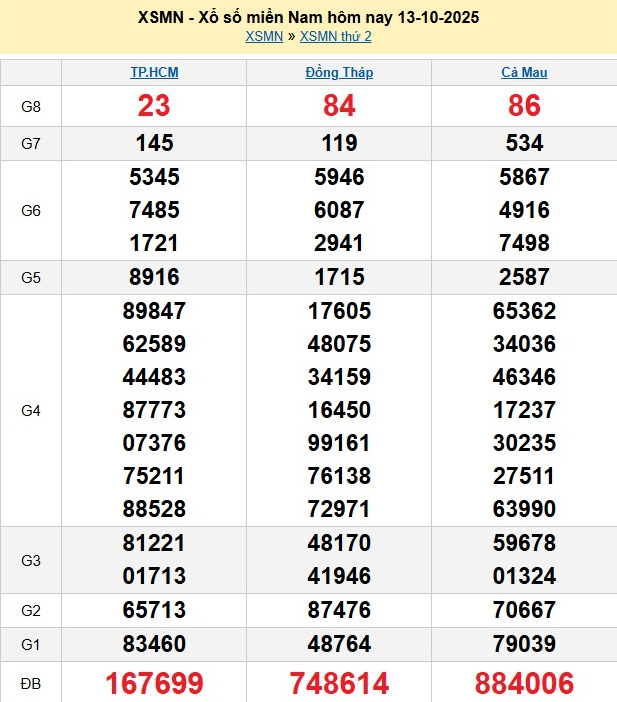The height and width of the screenshot is (702, 617).
Task: Select the G4 number 89847
Action: click(x=154, y=311)
